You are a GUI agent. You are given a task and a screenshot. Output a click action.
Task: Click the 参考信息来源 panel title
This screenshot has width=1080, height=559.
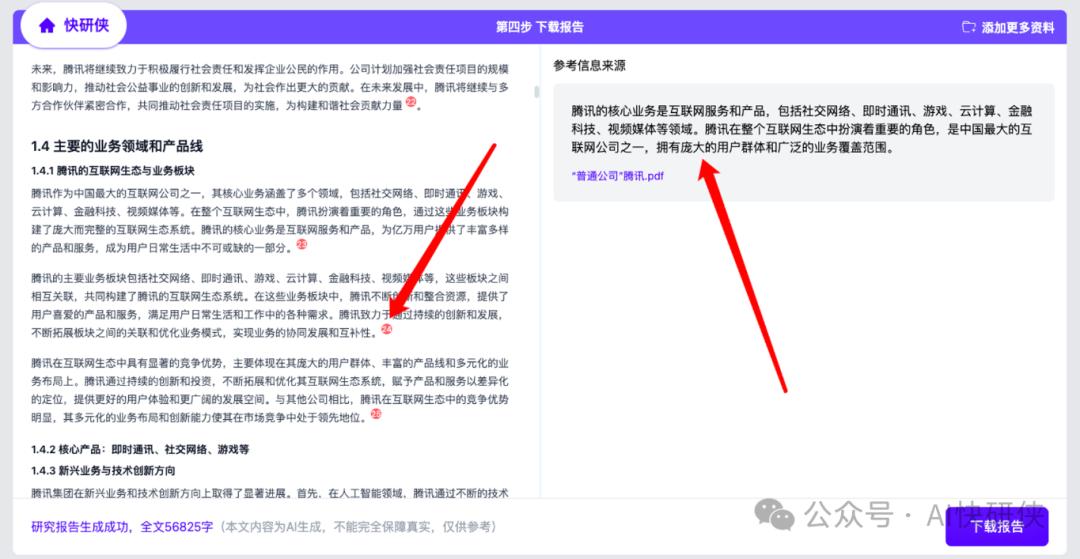click(590, 66)
